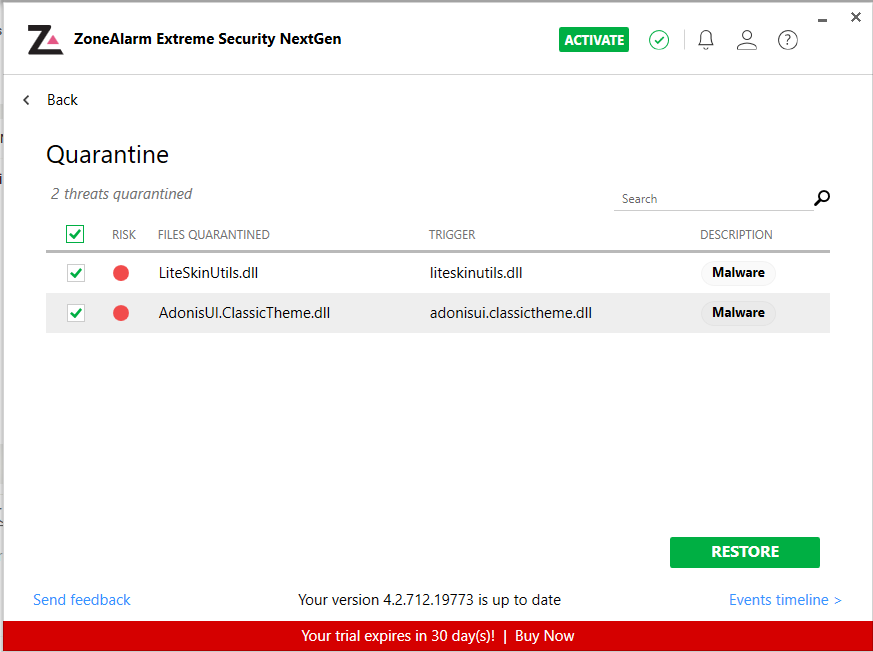Click the red risk dot for AdonisUI.ClassicTheme.dll

[121, 313]
